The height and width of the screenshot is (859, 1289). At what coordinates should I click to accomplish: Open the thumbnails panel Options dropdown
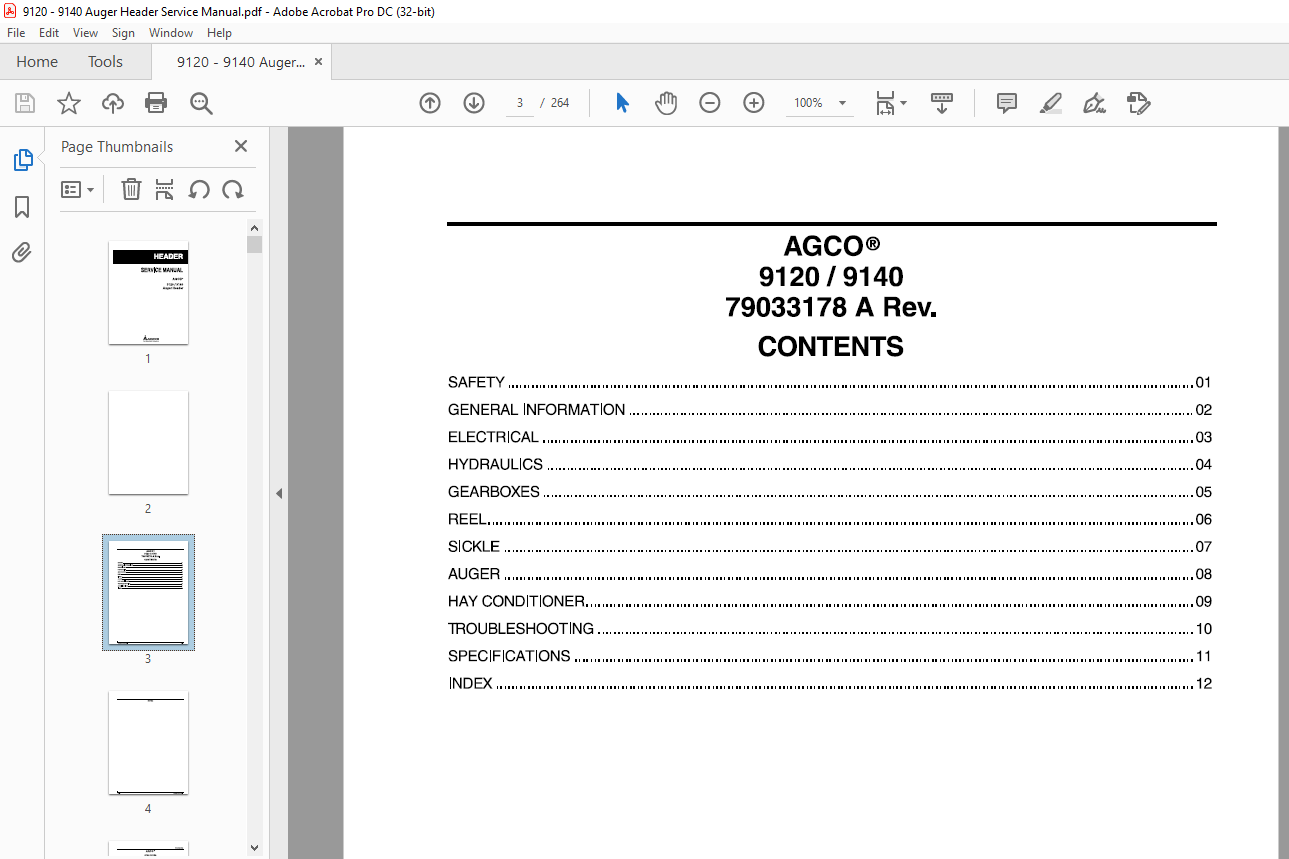pos(78,189)
